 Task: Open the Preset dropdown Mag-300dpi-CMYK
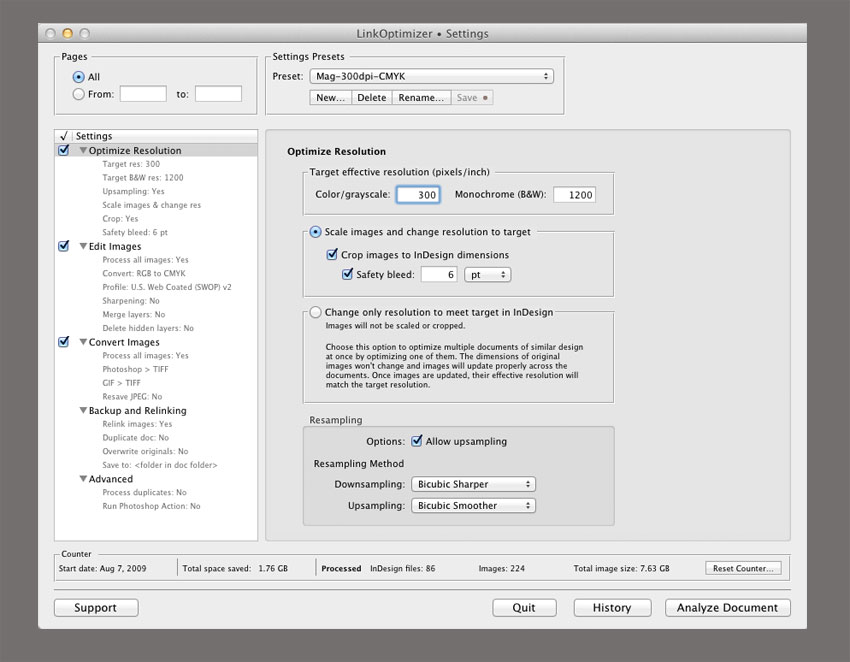432,76
